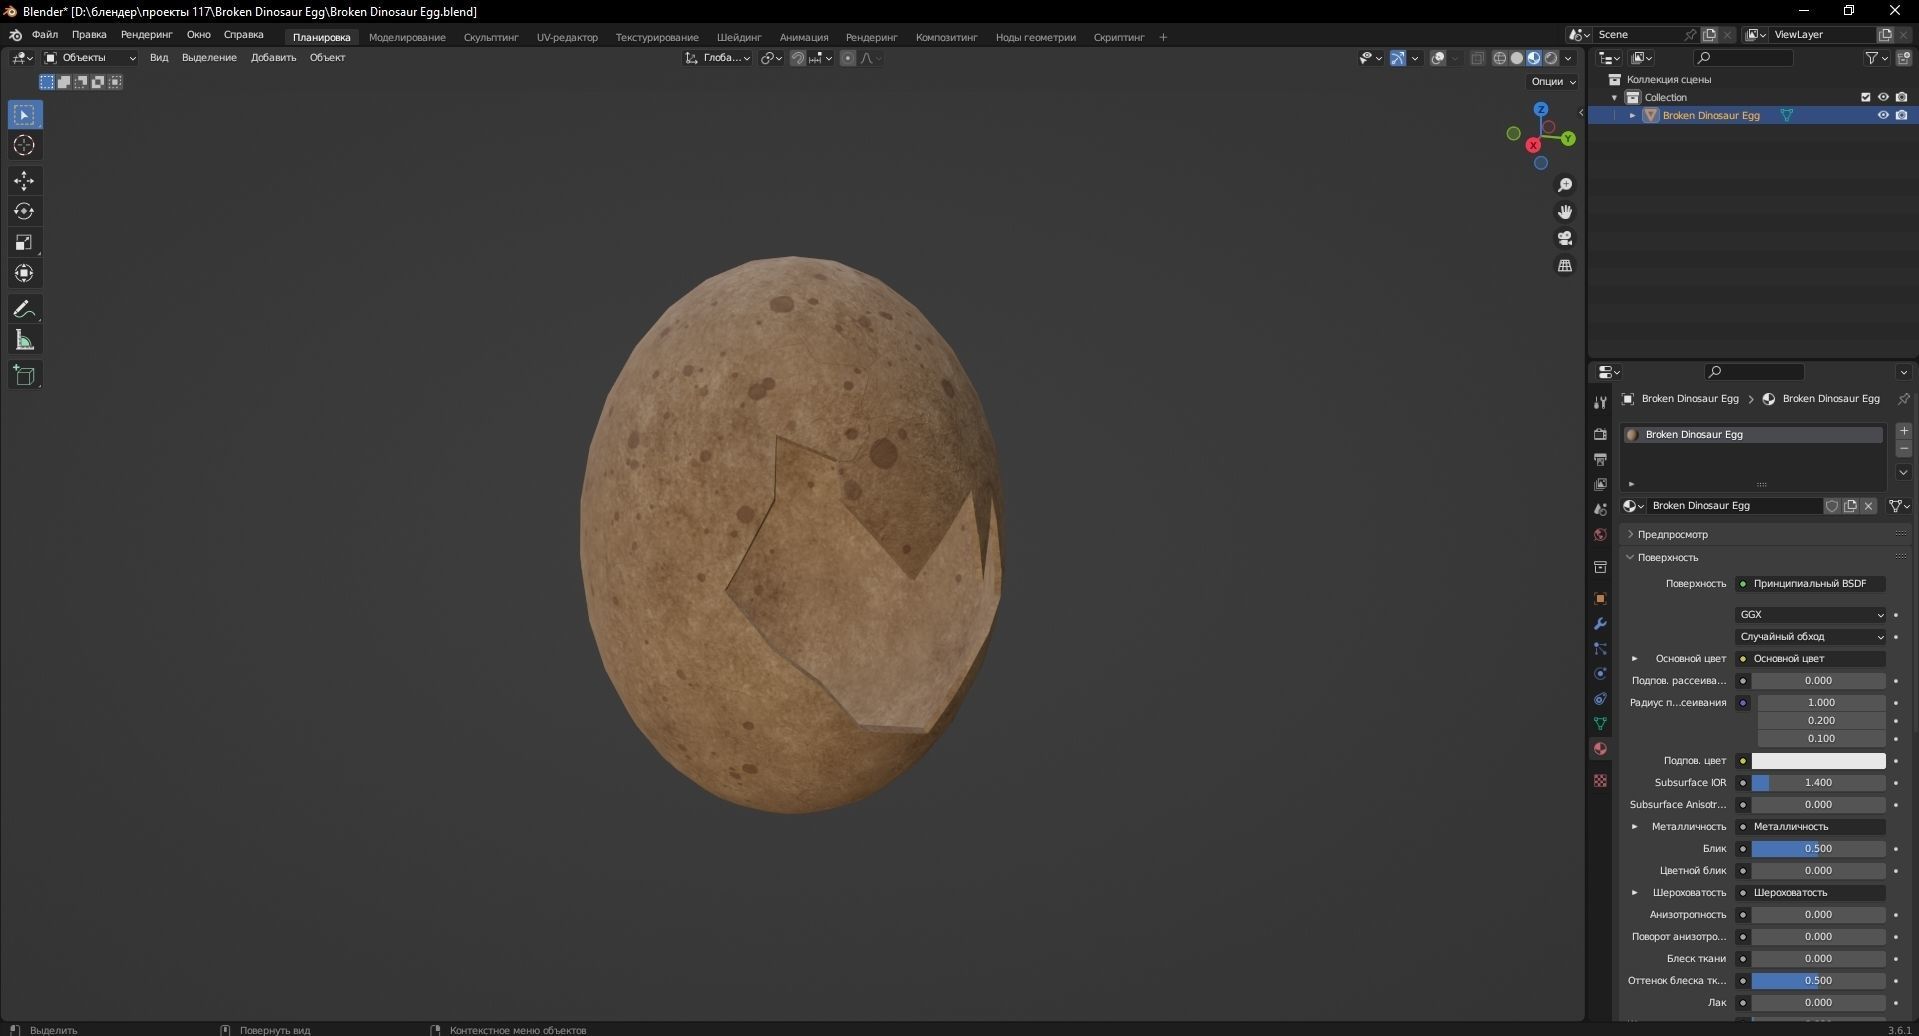1919x1036 pixels.
Task: Click the pan view hand icon
Action: point(1565,212)
